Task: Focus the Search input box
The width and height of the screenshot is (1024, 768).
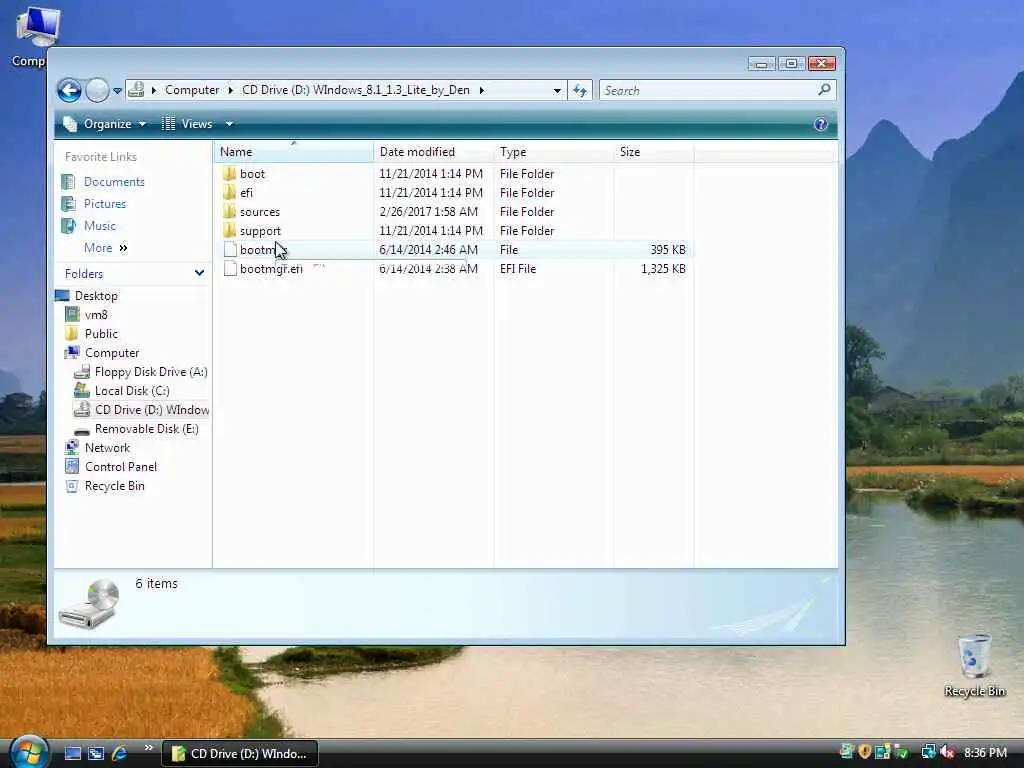Action: [x=707, y=91]
